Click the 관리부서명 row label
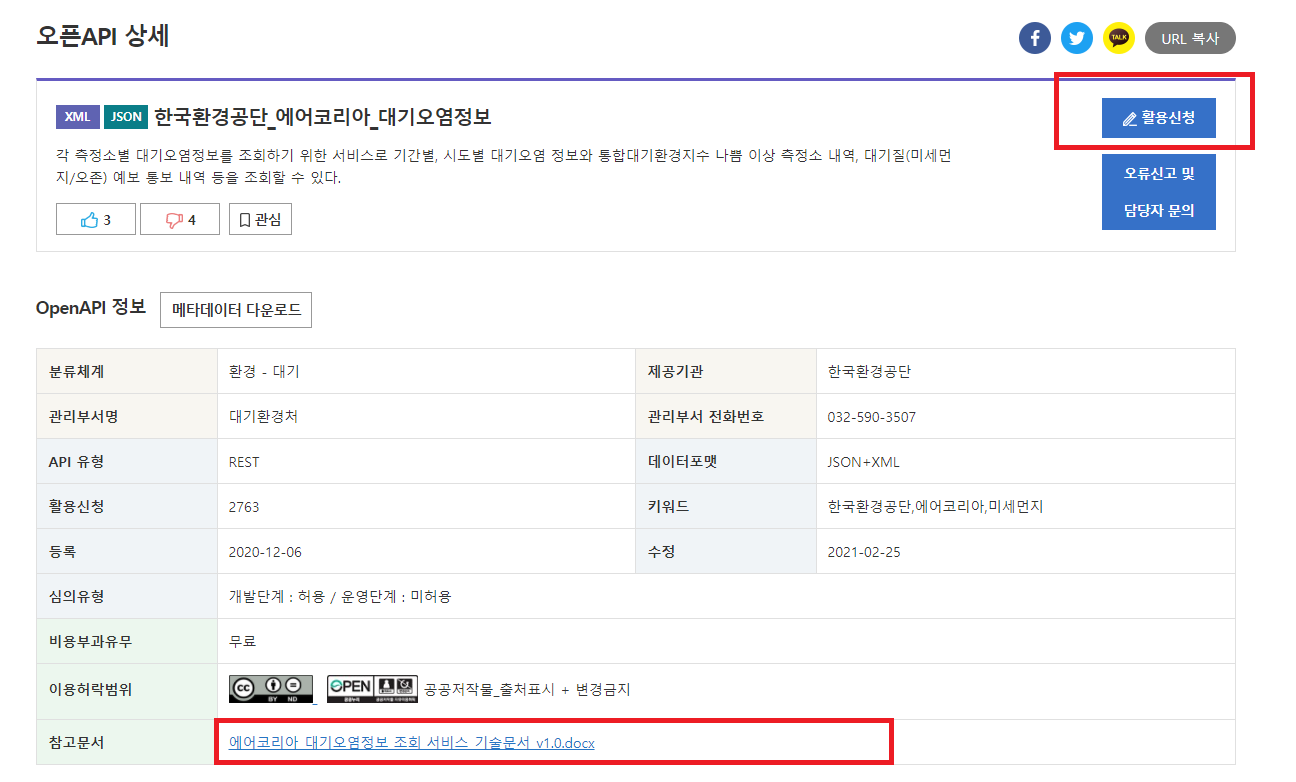Screen dimensions: 1296x782 [83, 417]
